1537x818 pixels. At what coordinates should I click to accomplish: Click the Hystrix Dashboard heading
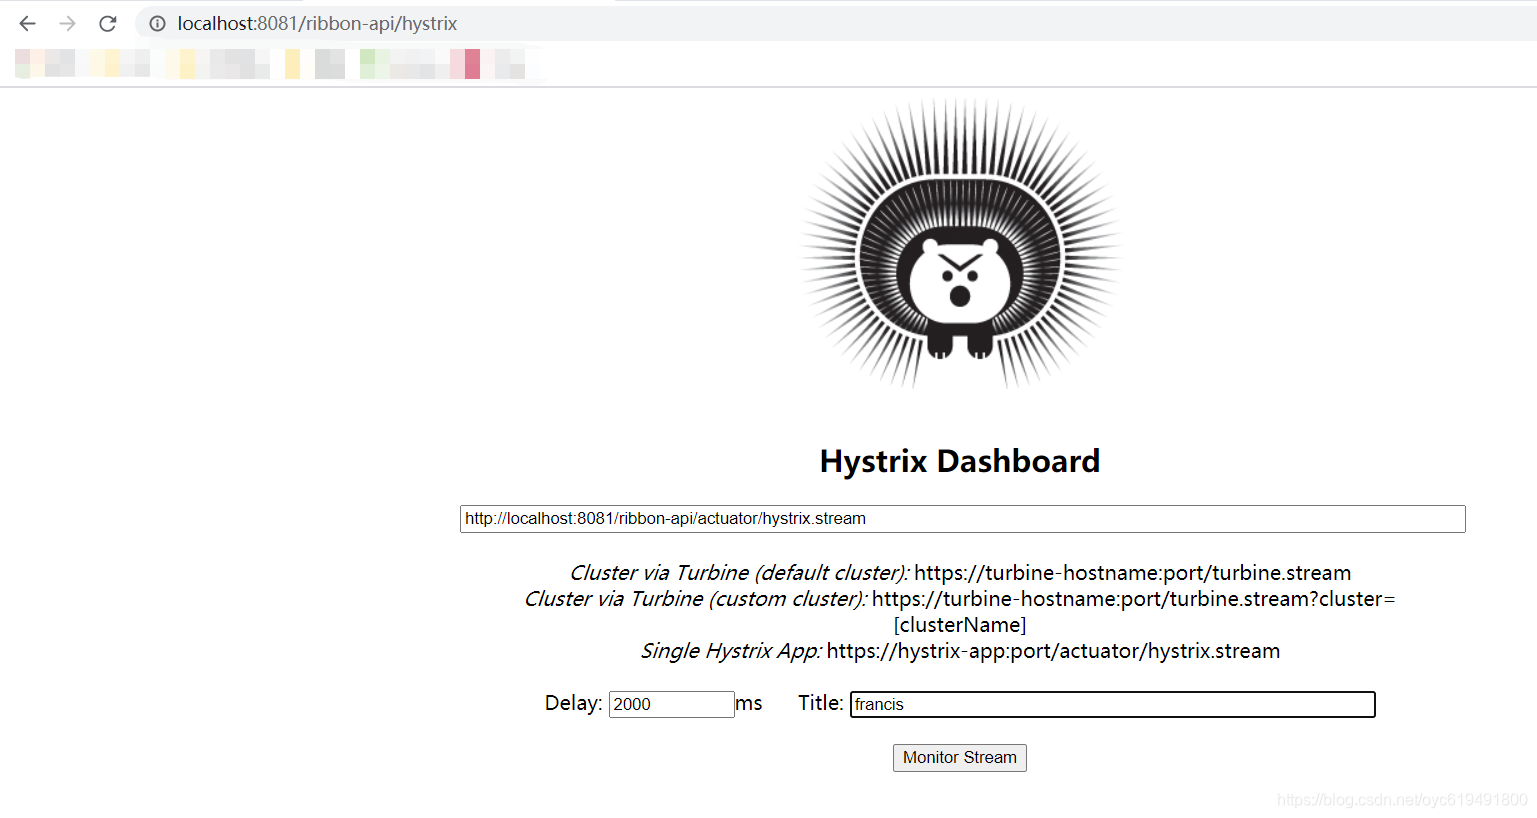point(960,461)
